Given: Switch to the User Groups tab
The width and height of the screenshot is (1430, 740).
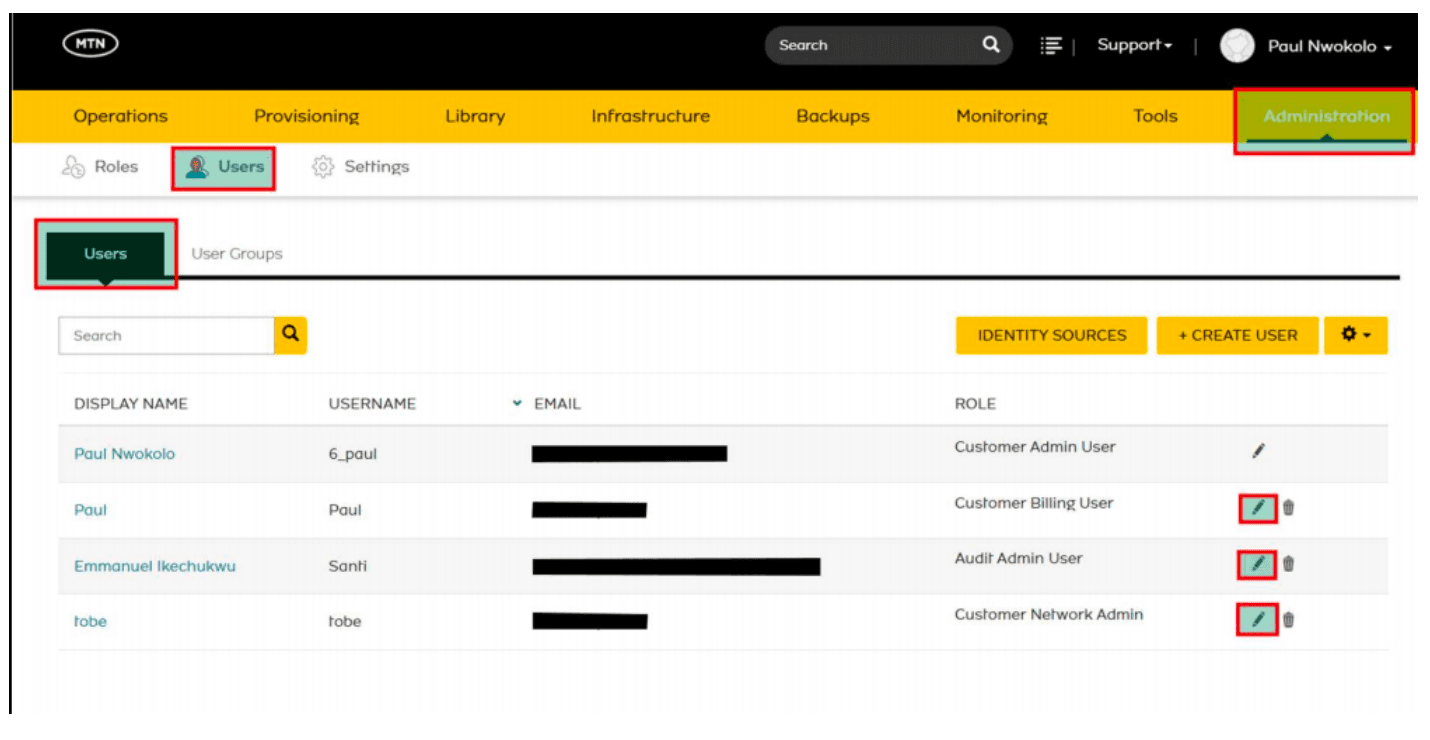Looking at the screenshot, I should pyautogui.click(x=237, y=253).
